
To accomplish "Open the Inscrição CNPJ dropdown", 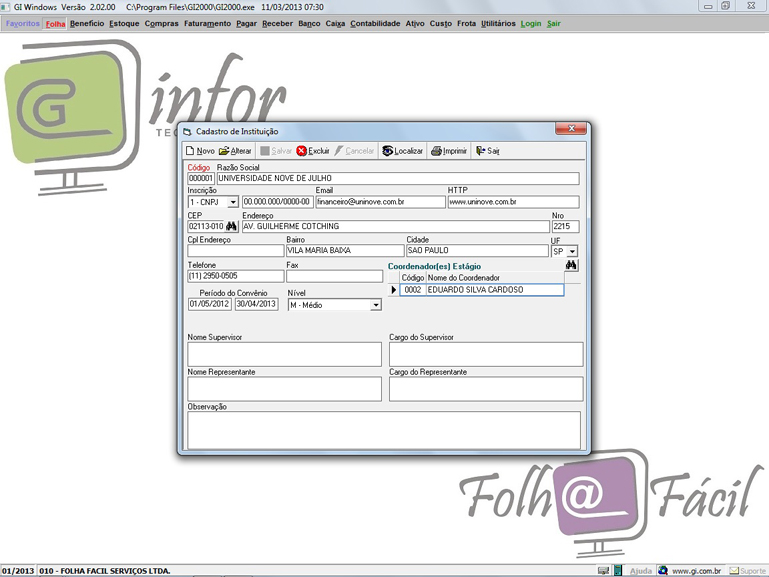I will (233, 202).
